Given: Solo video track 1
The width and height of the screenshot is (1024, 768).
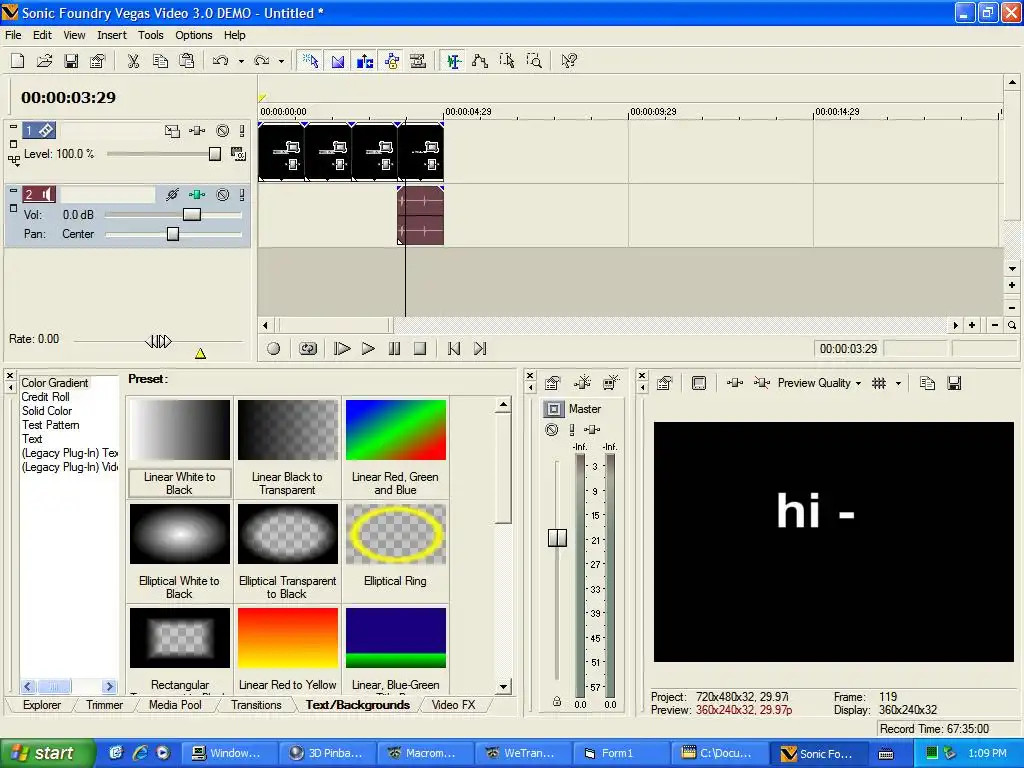Looking at the screenshot, I should coord(242,131).
